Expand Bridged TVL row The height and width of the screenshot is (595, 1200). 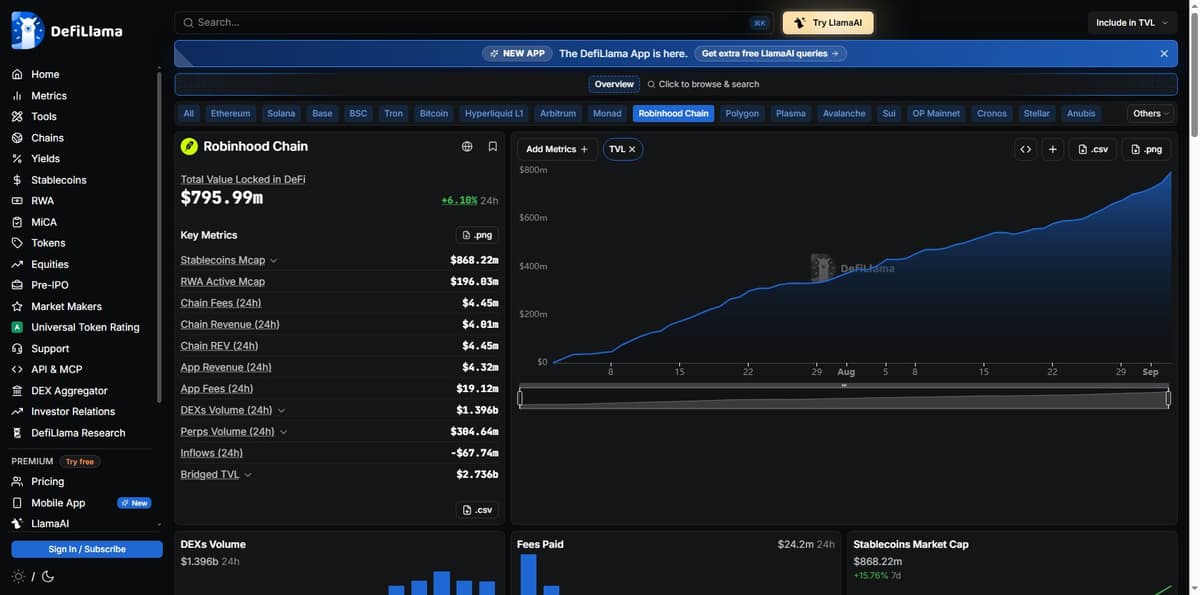pyautogui.click(x=248, y=475)
